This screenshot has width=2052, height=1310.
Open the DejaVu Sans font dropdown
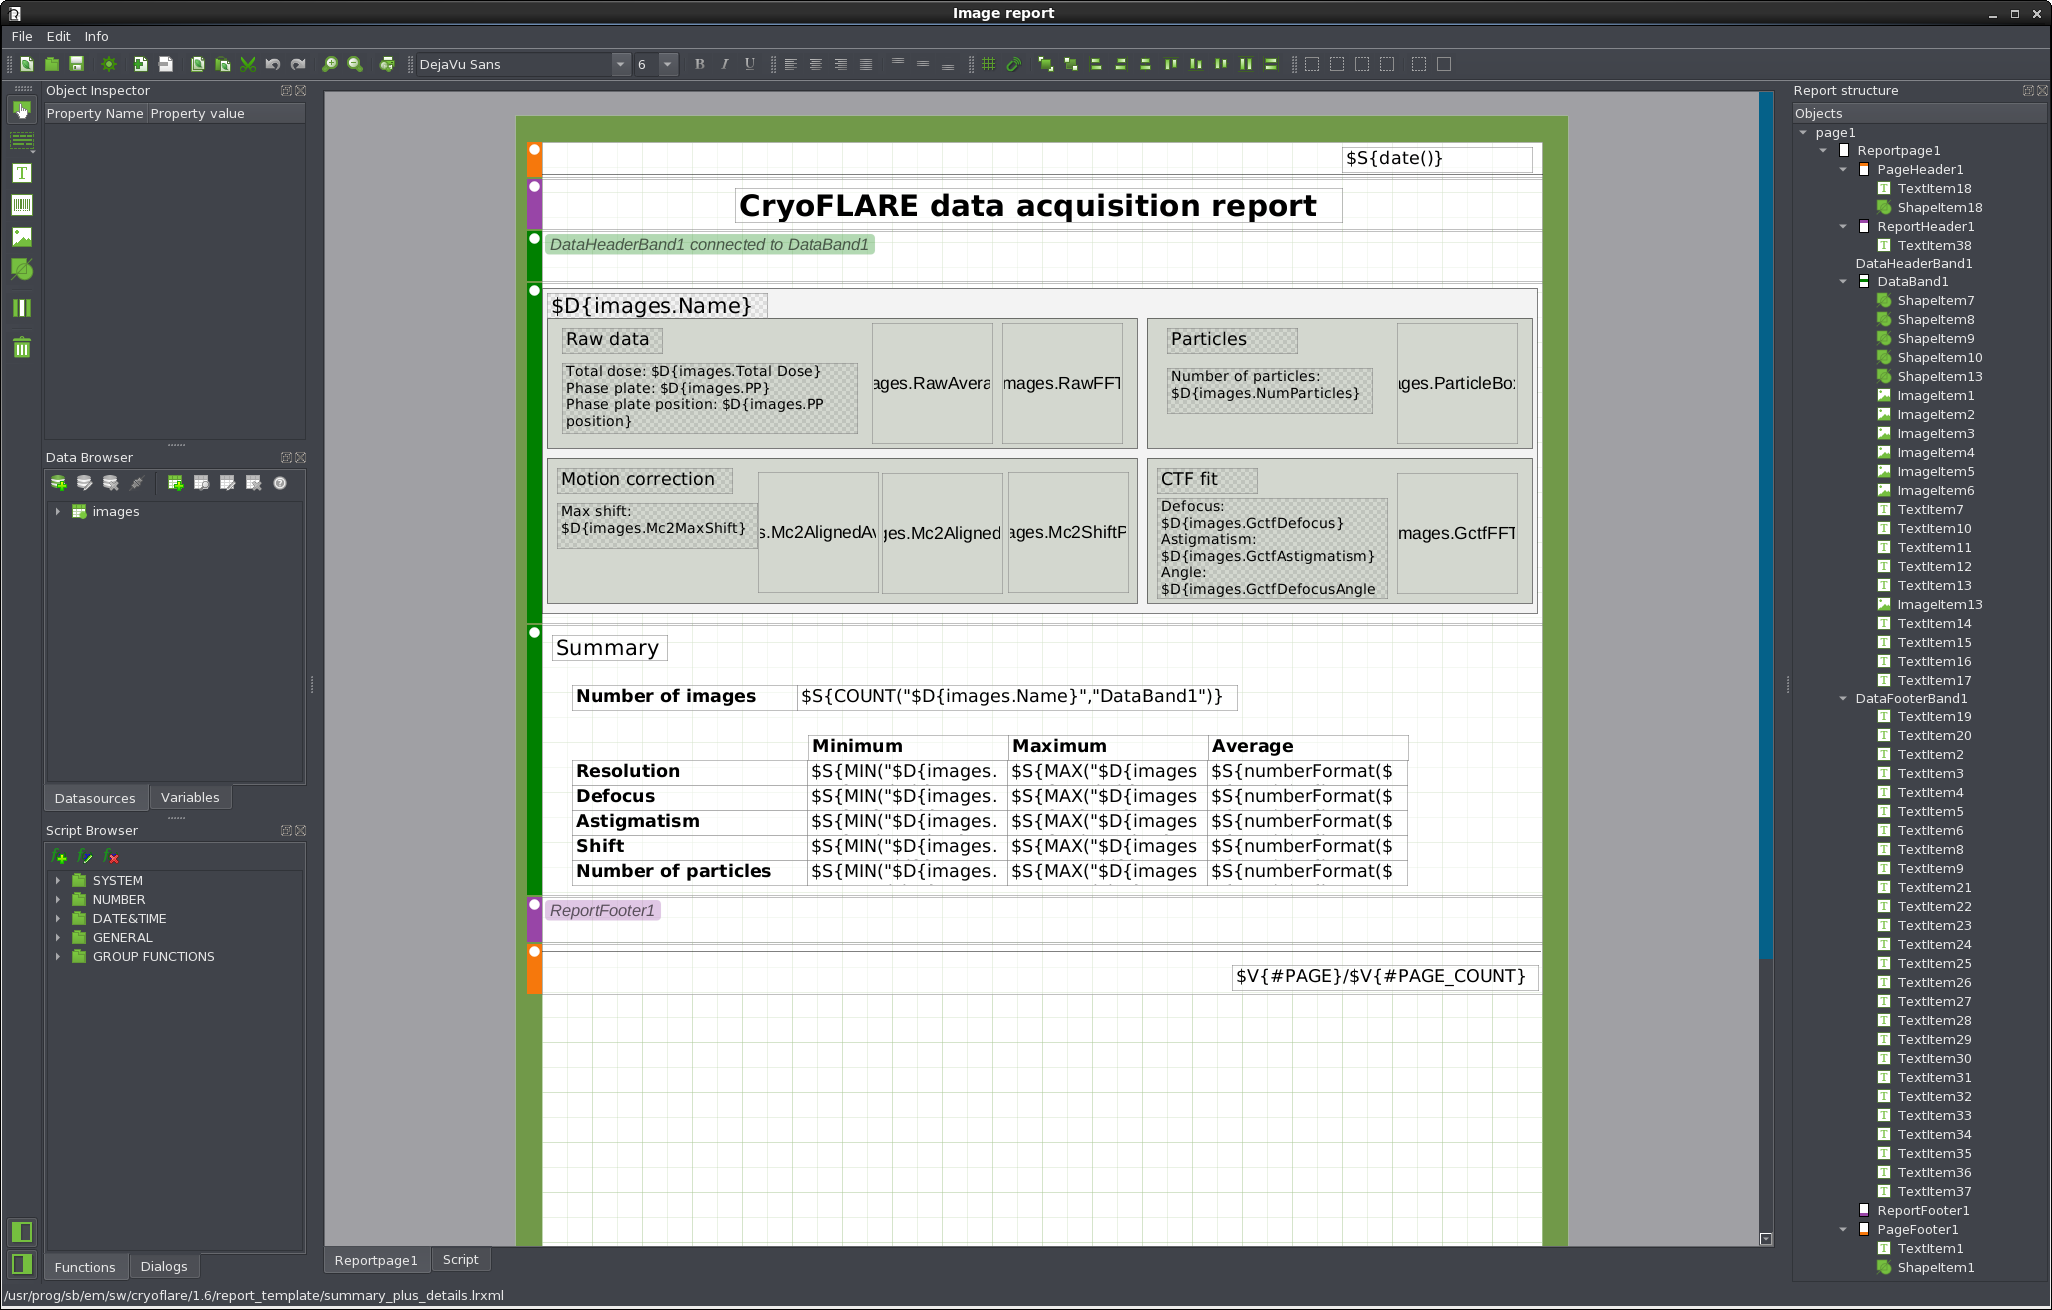click(x=620, y=64)
